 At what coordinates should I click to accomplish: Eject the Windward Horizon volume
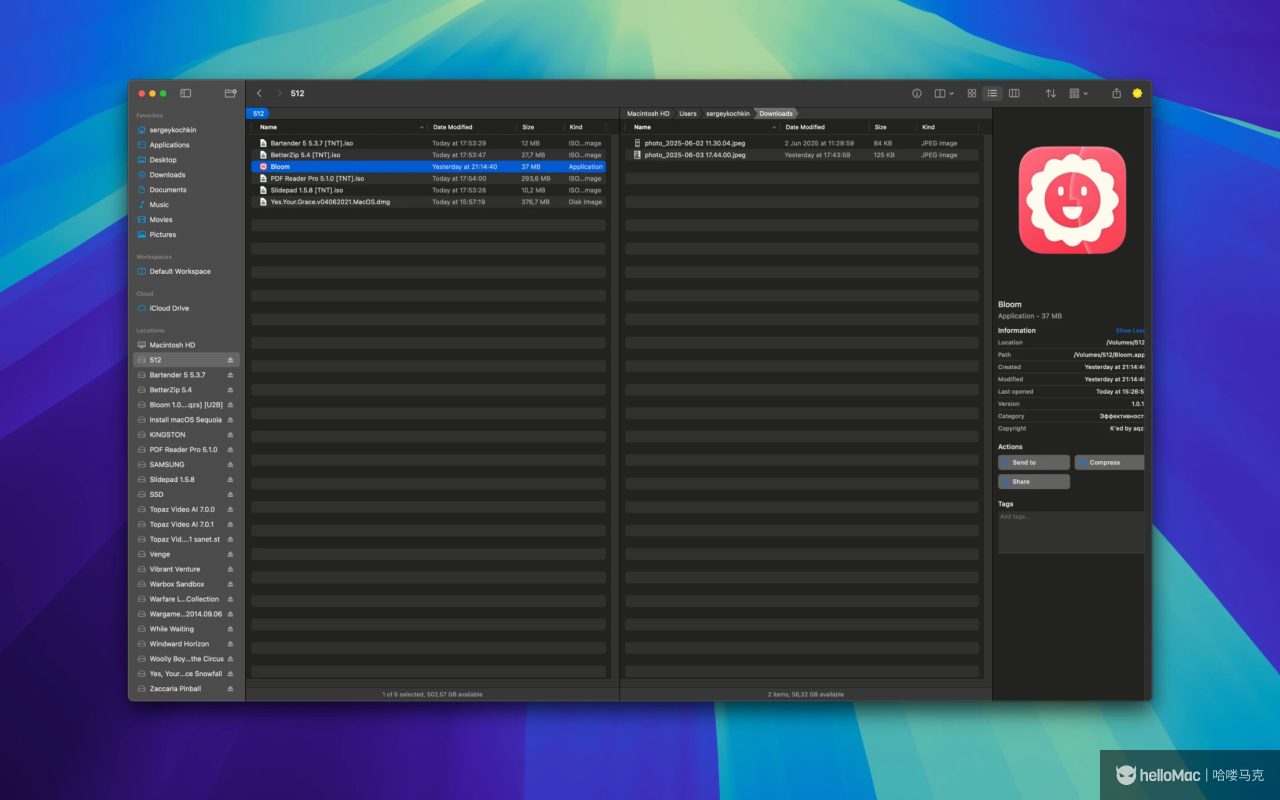(x=230, y=644)
